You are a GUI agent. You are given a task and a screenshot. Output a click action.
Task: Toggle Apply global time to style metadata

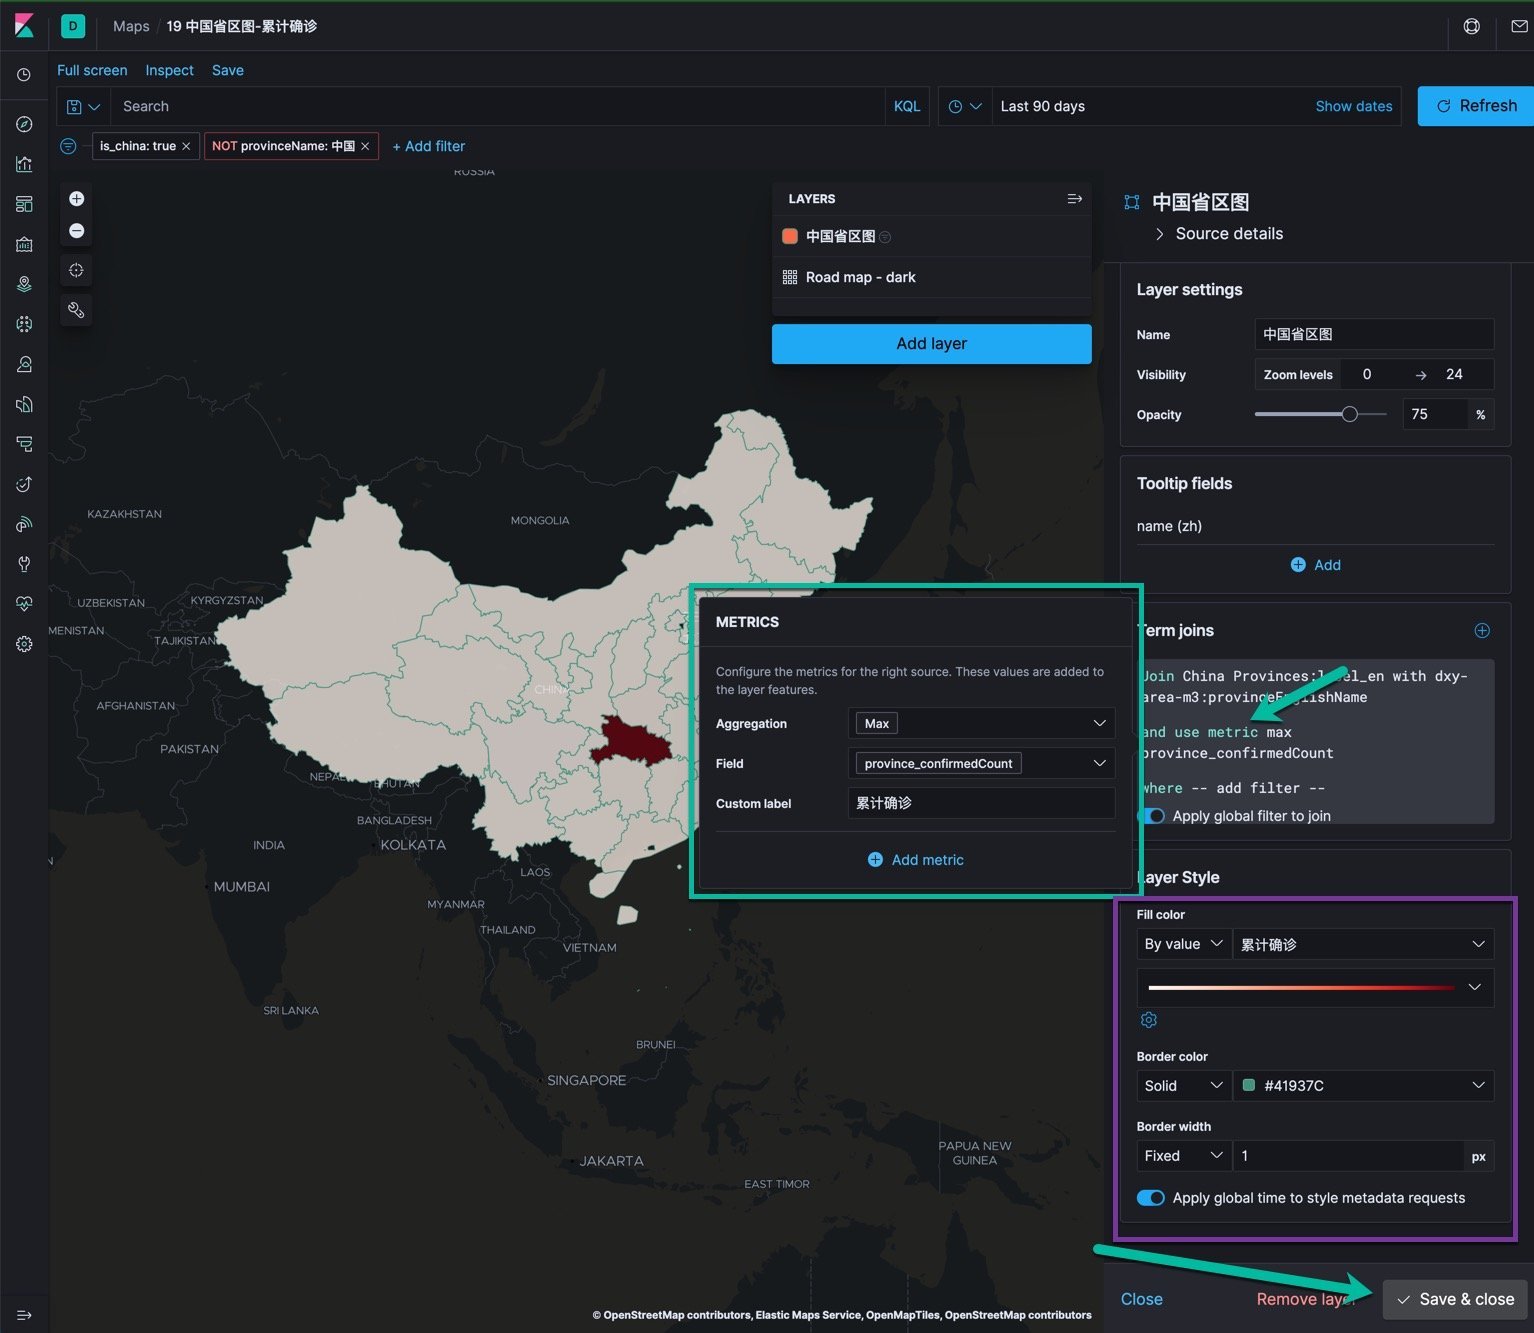point(1151,1198)
